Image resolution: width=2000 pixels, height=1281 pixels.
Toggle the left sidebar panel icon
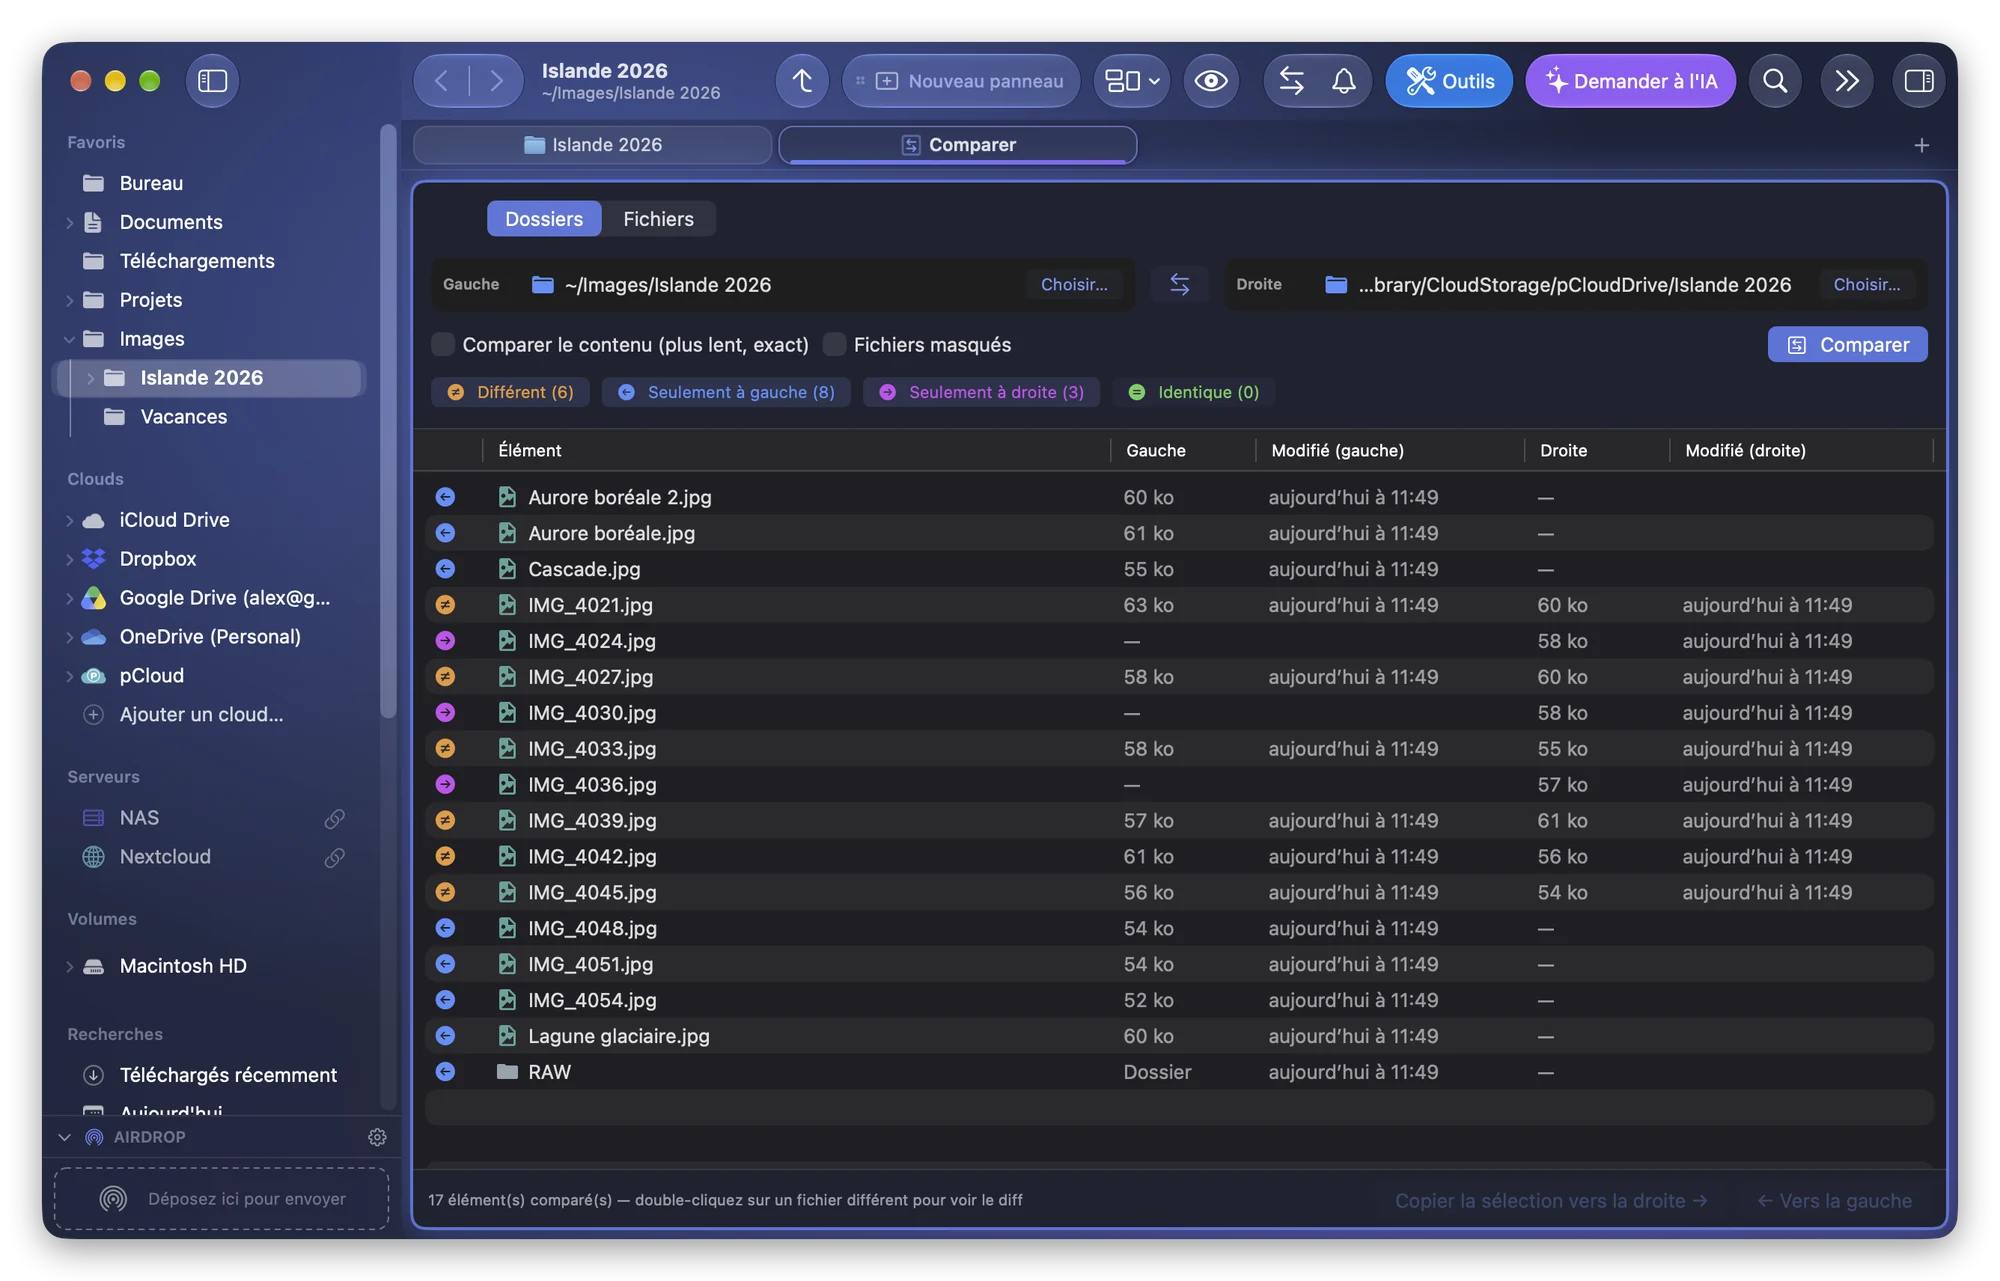(212, 81)
